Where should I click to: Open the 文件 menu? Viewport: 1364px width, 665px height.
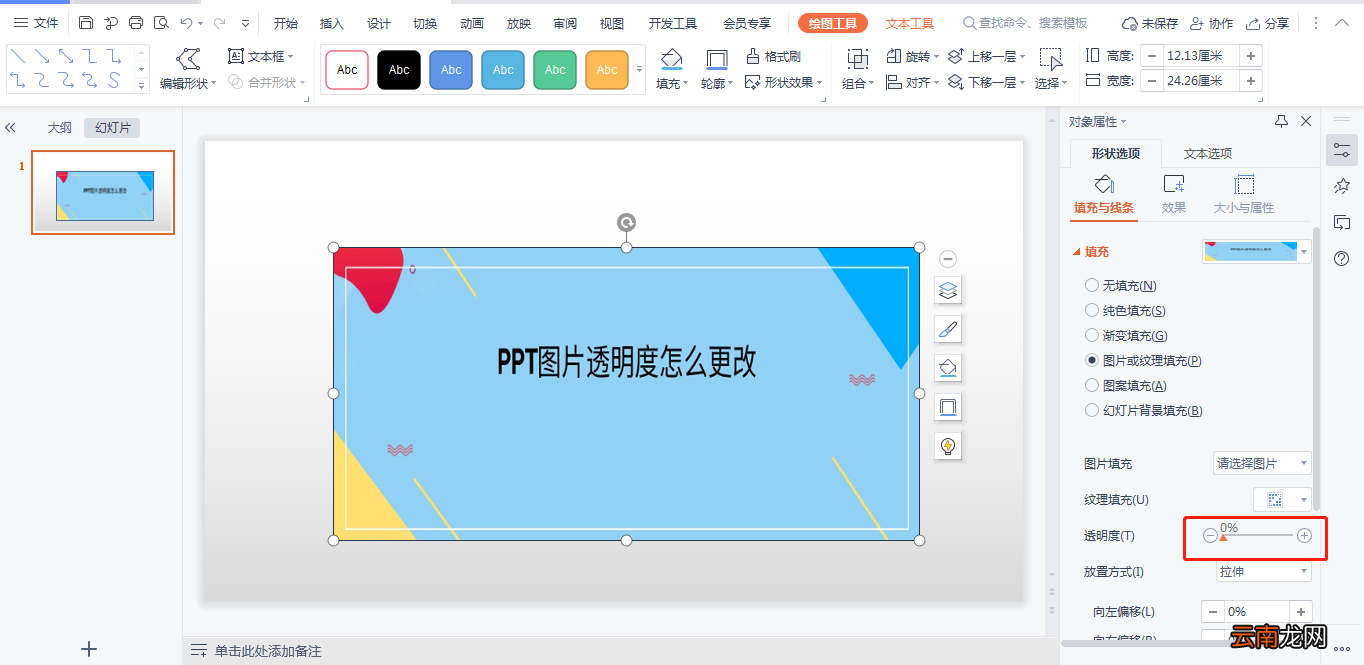tap(37, 22)
